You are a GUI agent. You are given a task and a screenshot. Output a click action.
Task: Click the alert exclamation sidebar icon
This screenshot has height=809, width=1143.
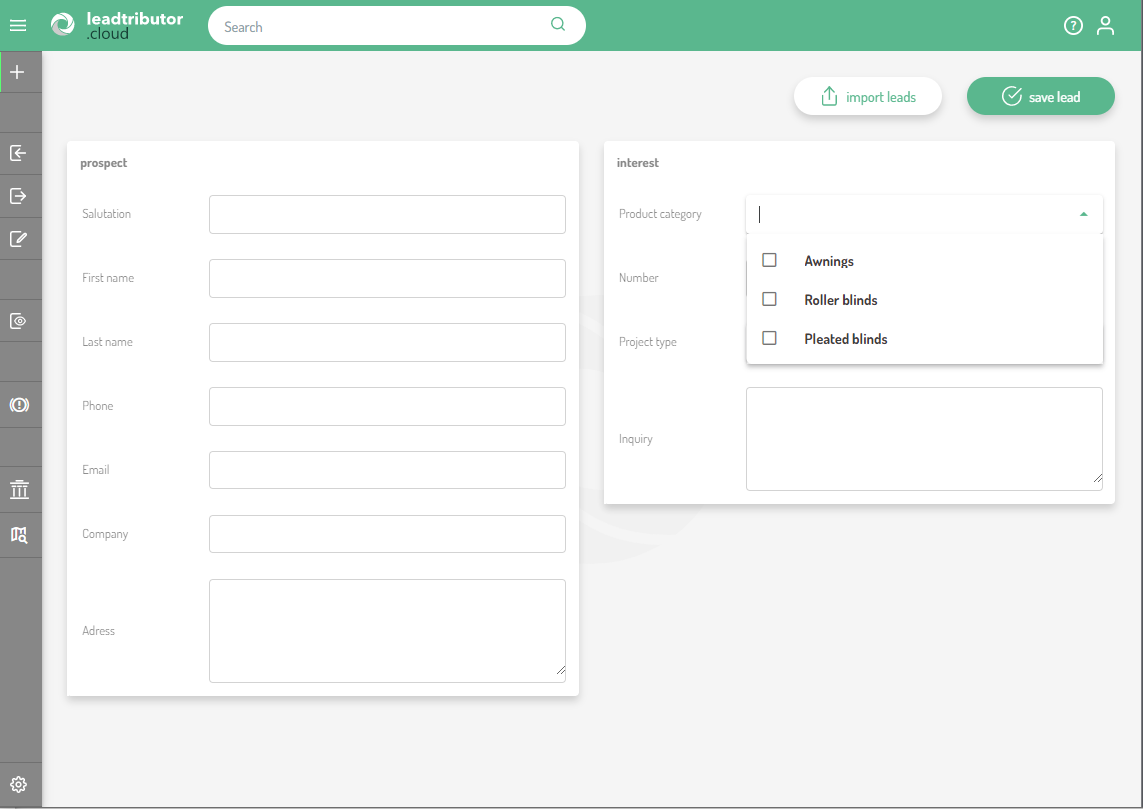[x=18, y=405]
